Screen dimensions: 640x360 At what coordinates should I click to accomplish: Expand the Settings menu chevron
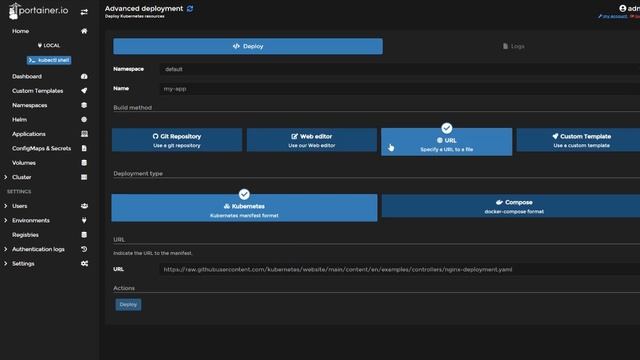[x=6, y=264]
